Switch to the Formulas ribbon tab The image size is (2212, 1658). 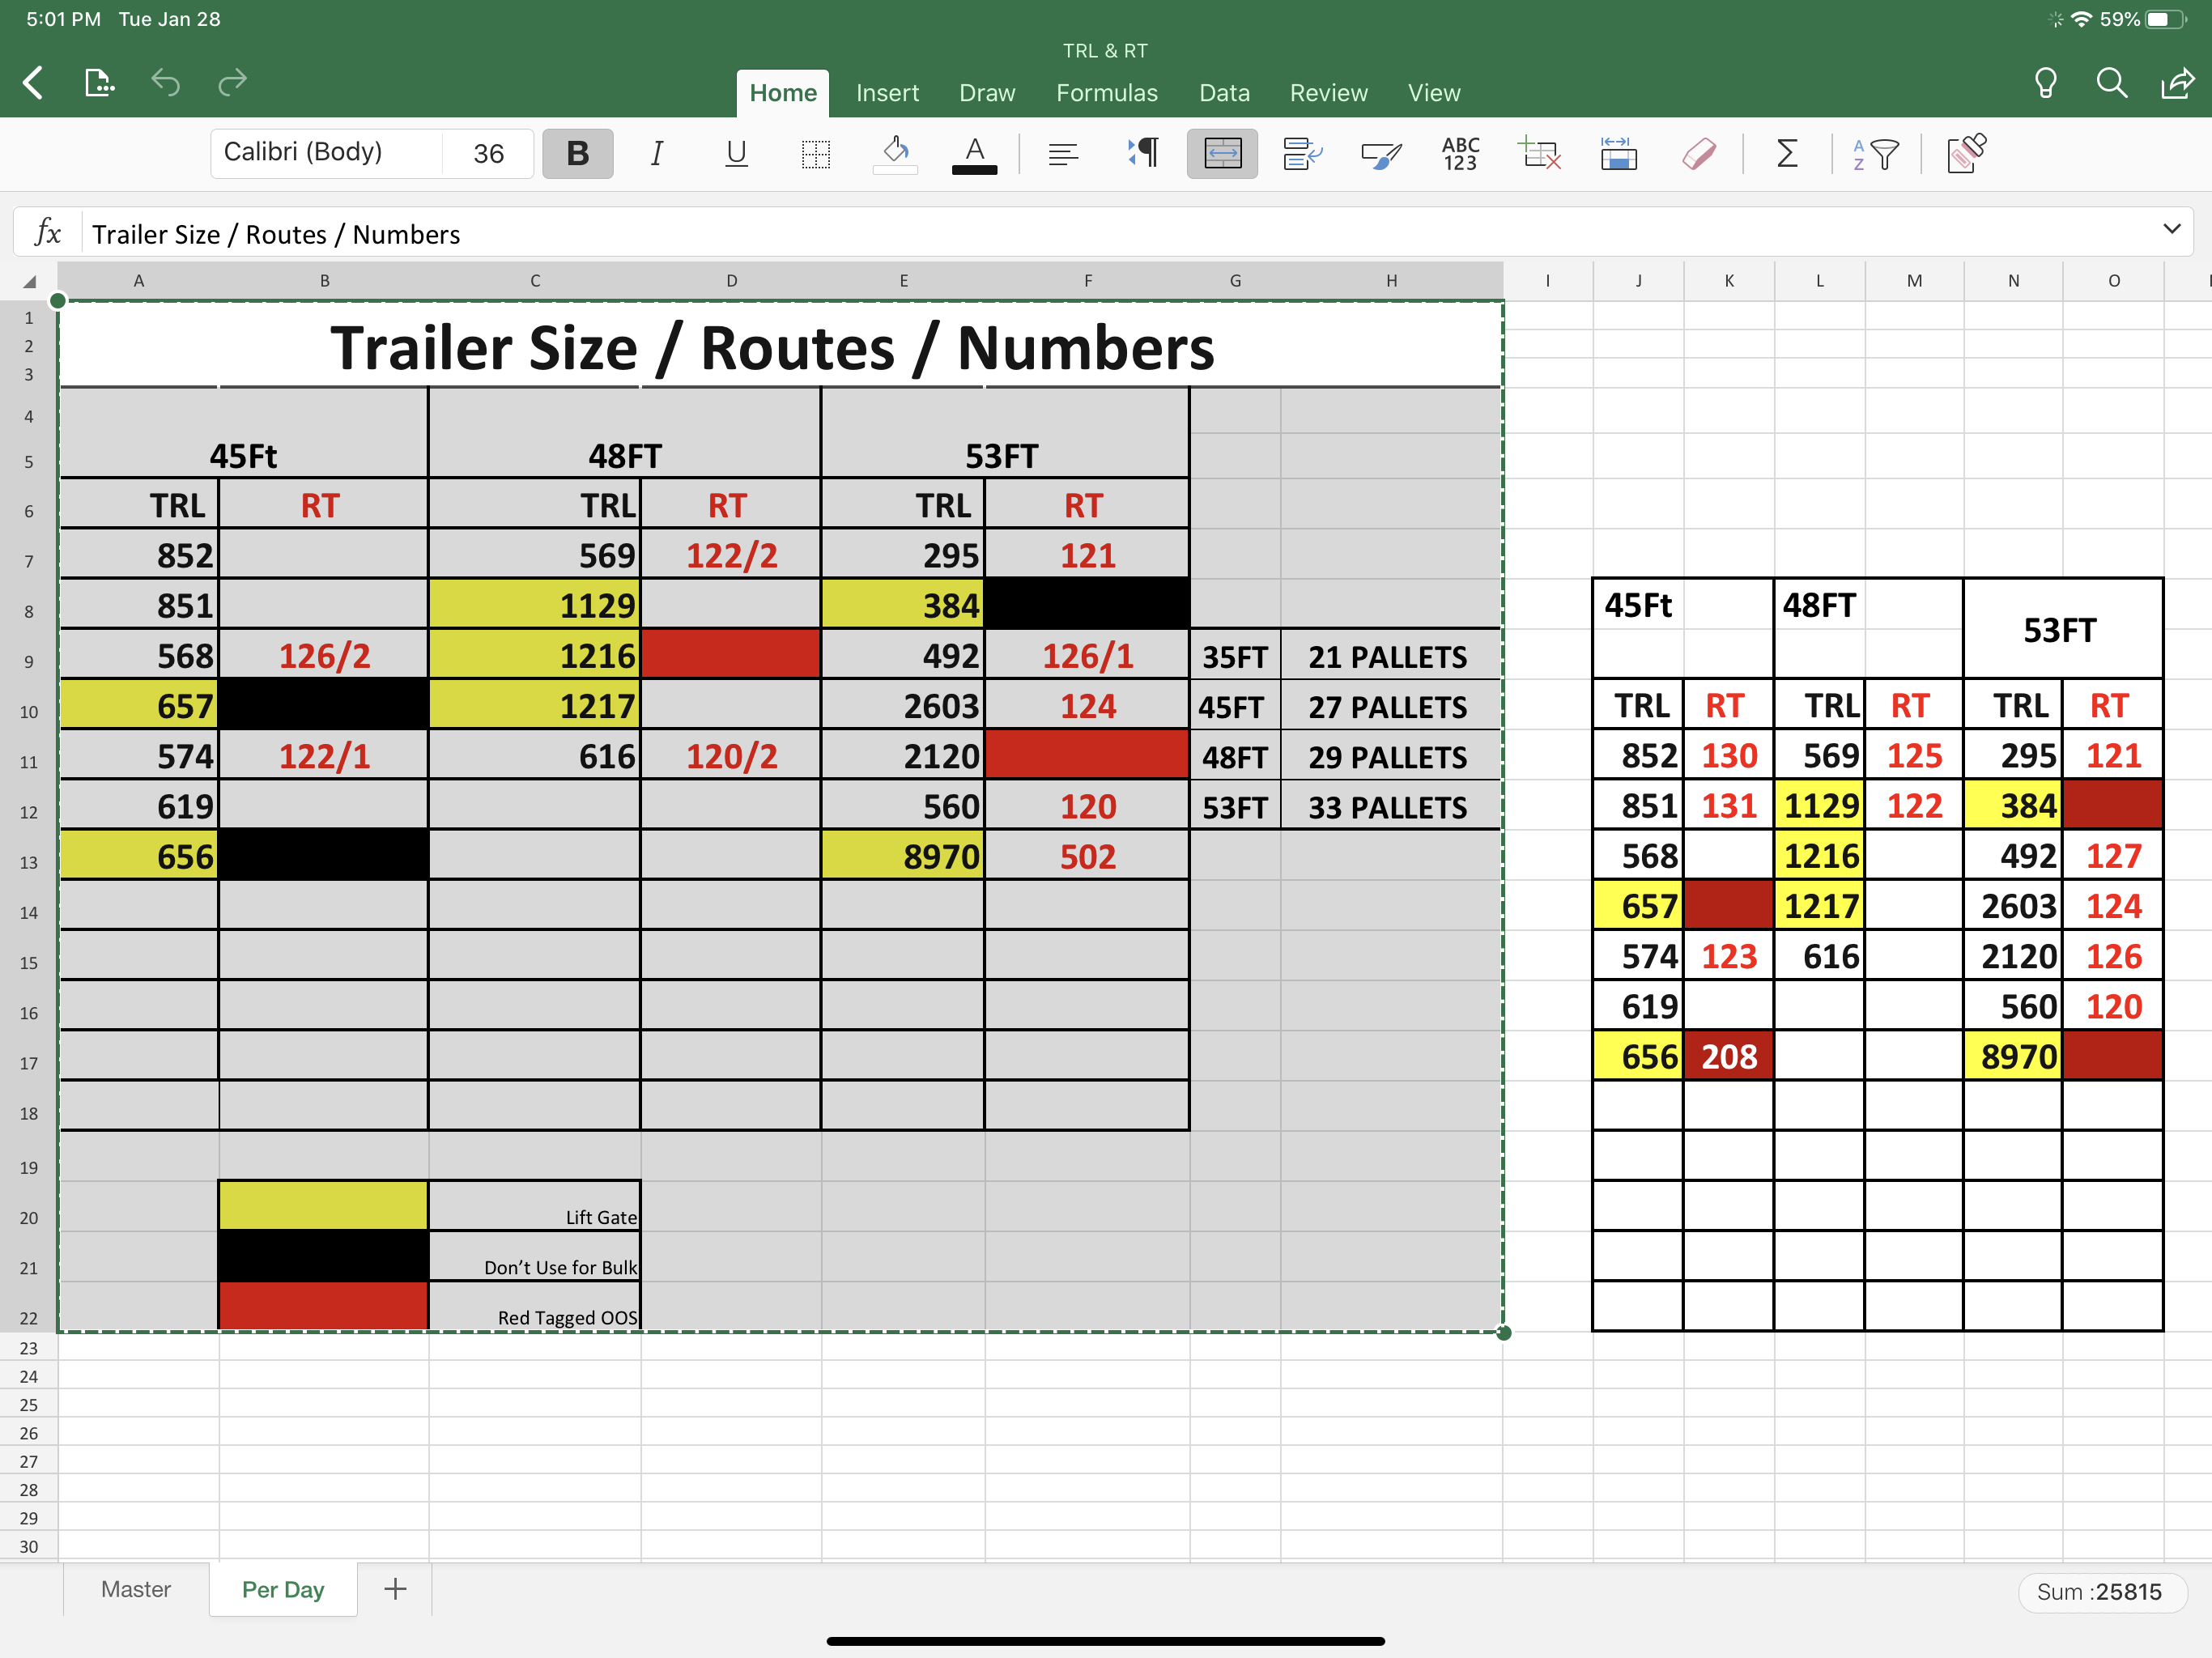(1106, 93)
